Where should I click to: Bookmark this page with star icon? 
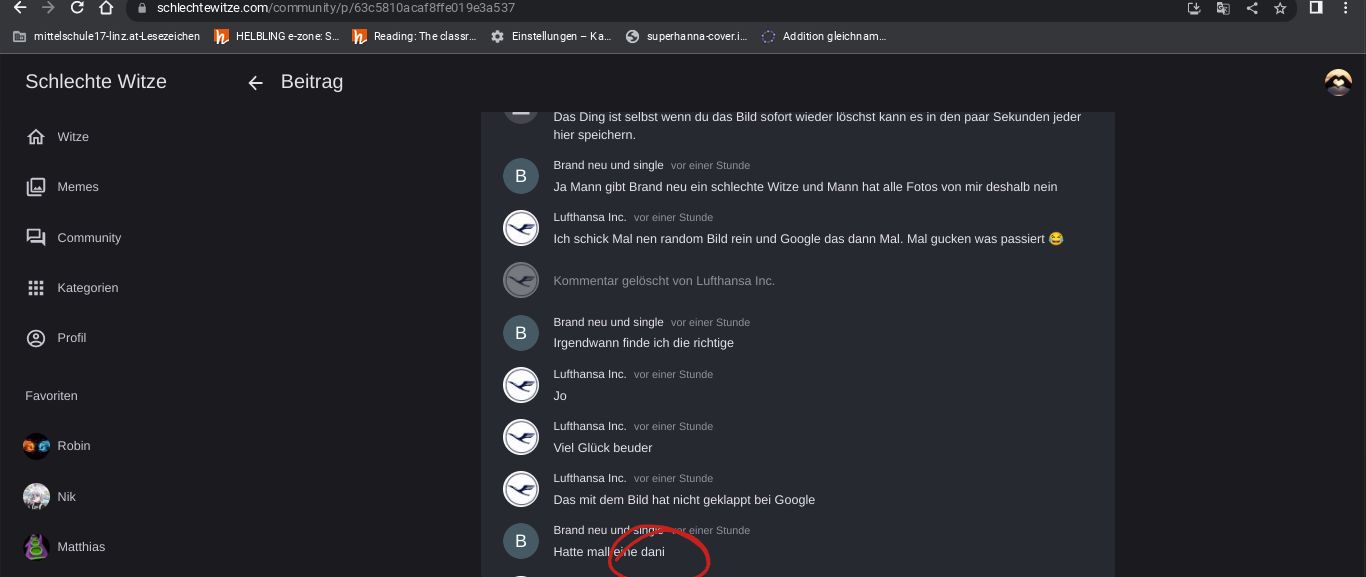(x=1280, y=8)
